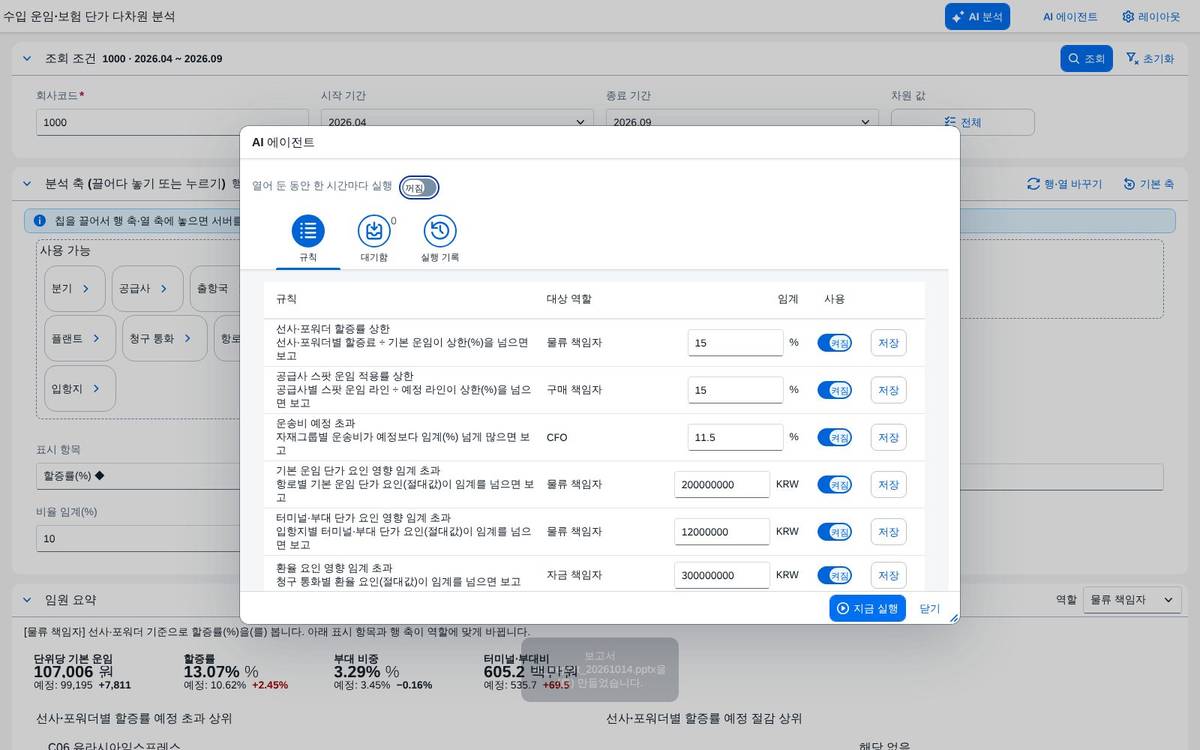The height and width of the screenshot is (750, 1200).
Task: Expand the 플랜트 chip arrow
Action: click(96, 338)
